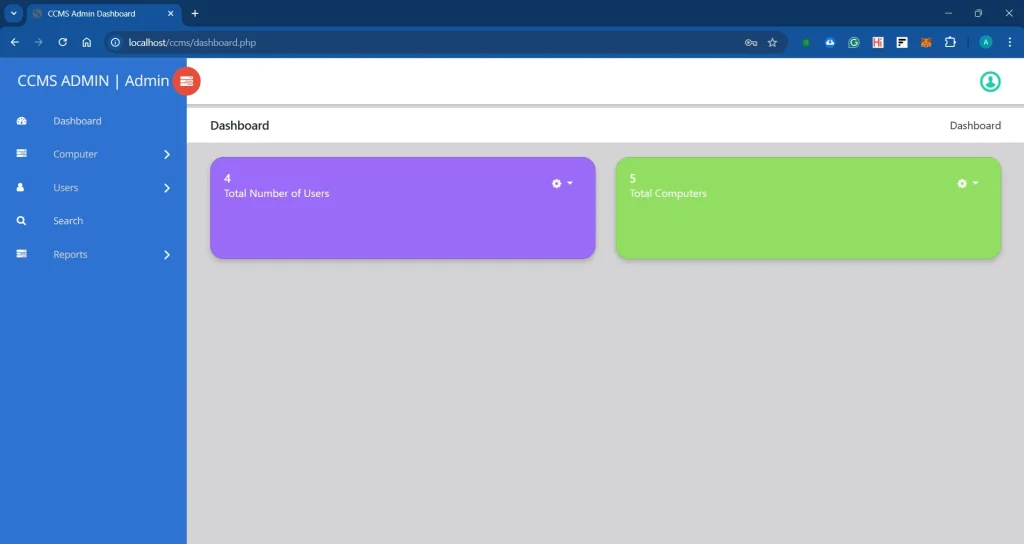Open the Computer sidebar menu item

click(93, 154)
